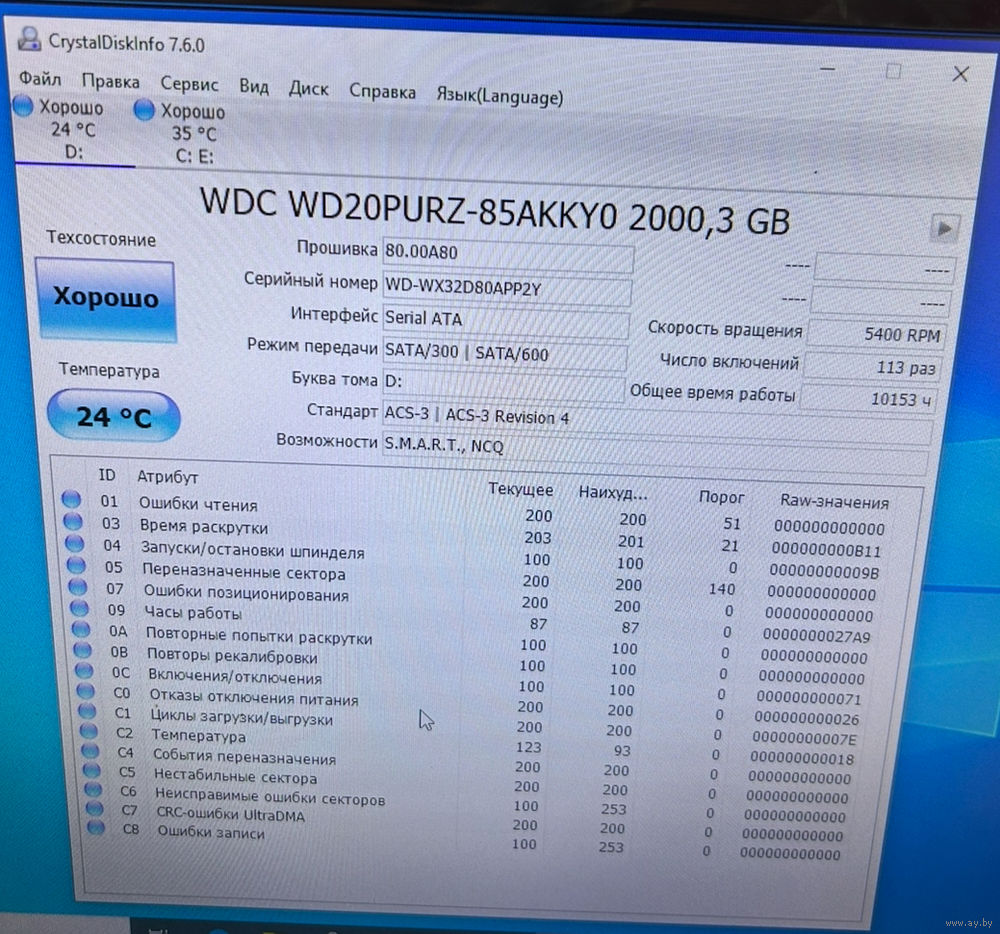Click status icon for C8 Ошибки записи
Image resolution: width=1000 pixels, height=934 pixels.
96,827
